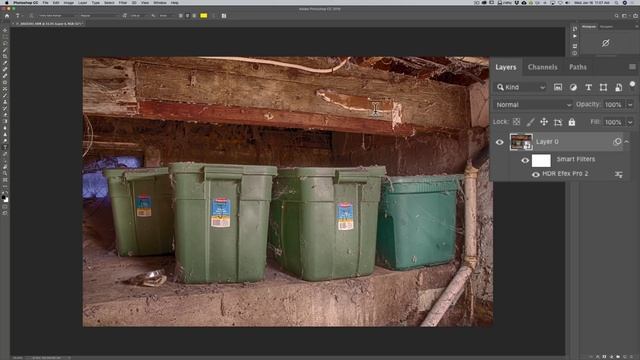The image size is (640, 360).
Task: Open the Filter menu
Action: 122,2
